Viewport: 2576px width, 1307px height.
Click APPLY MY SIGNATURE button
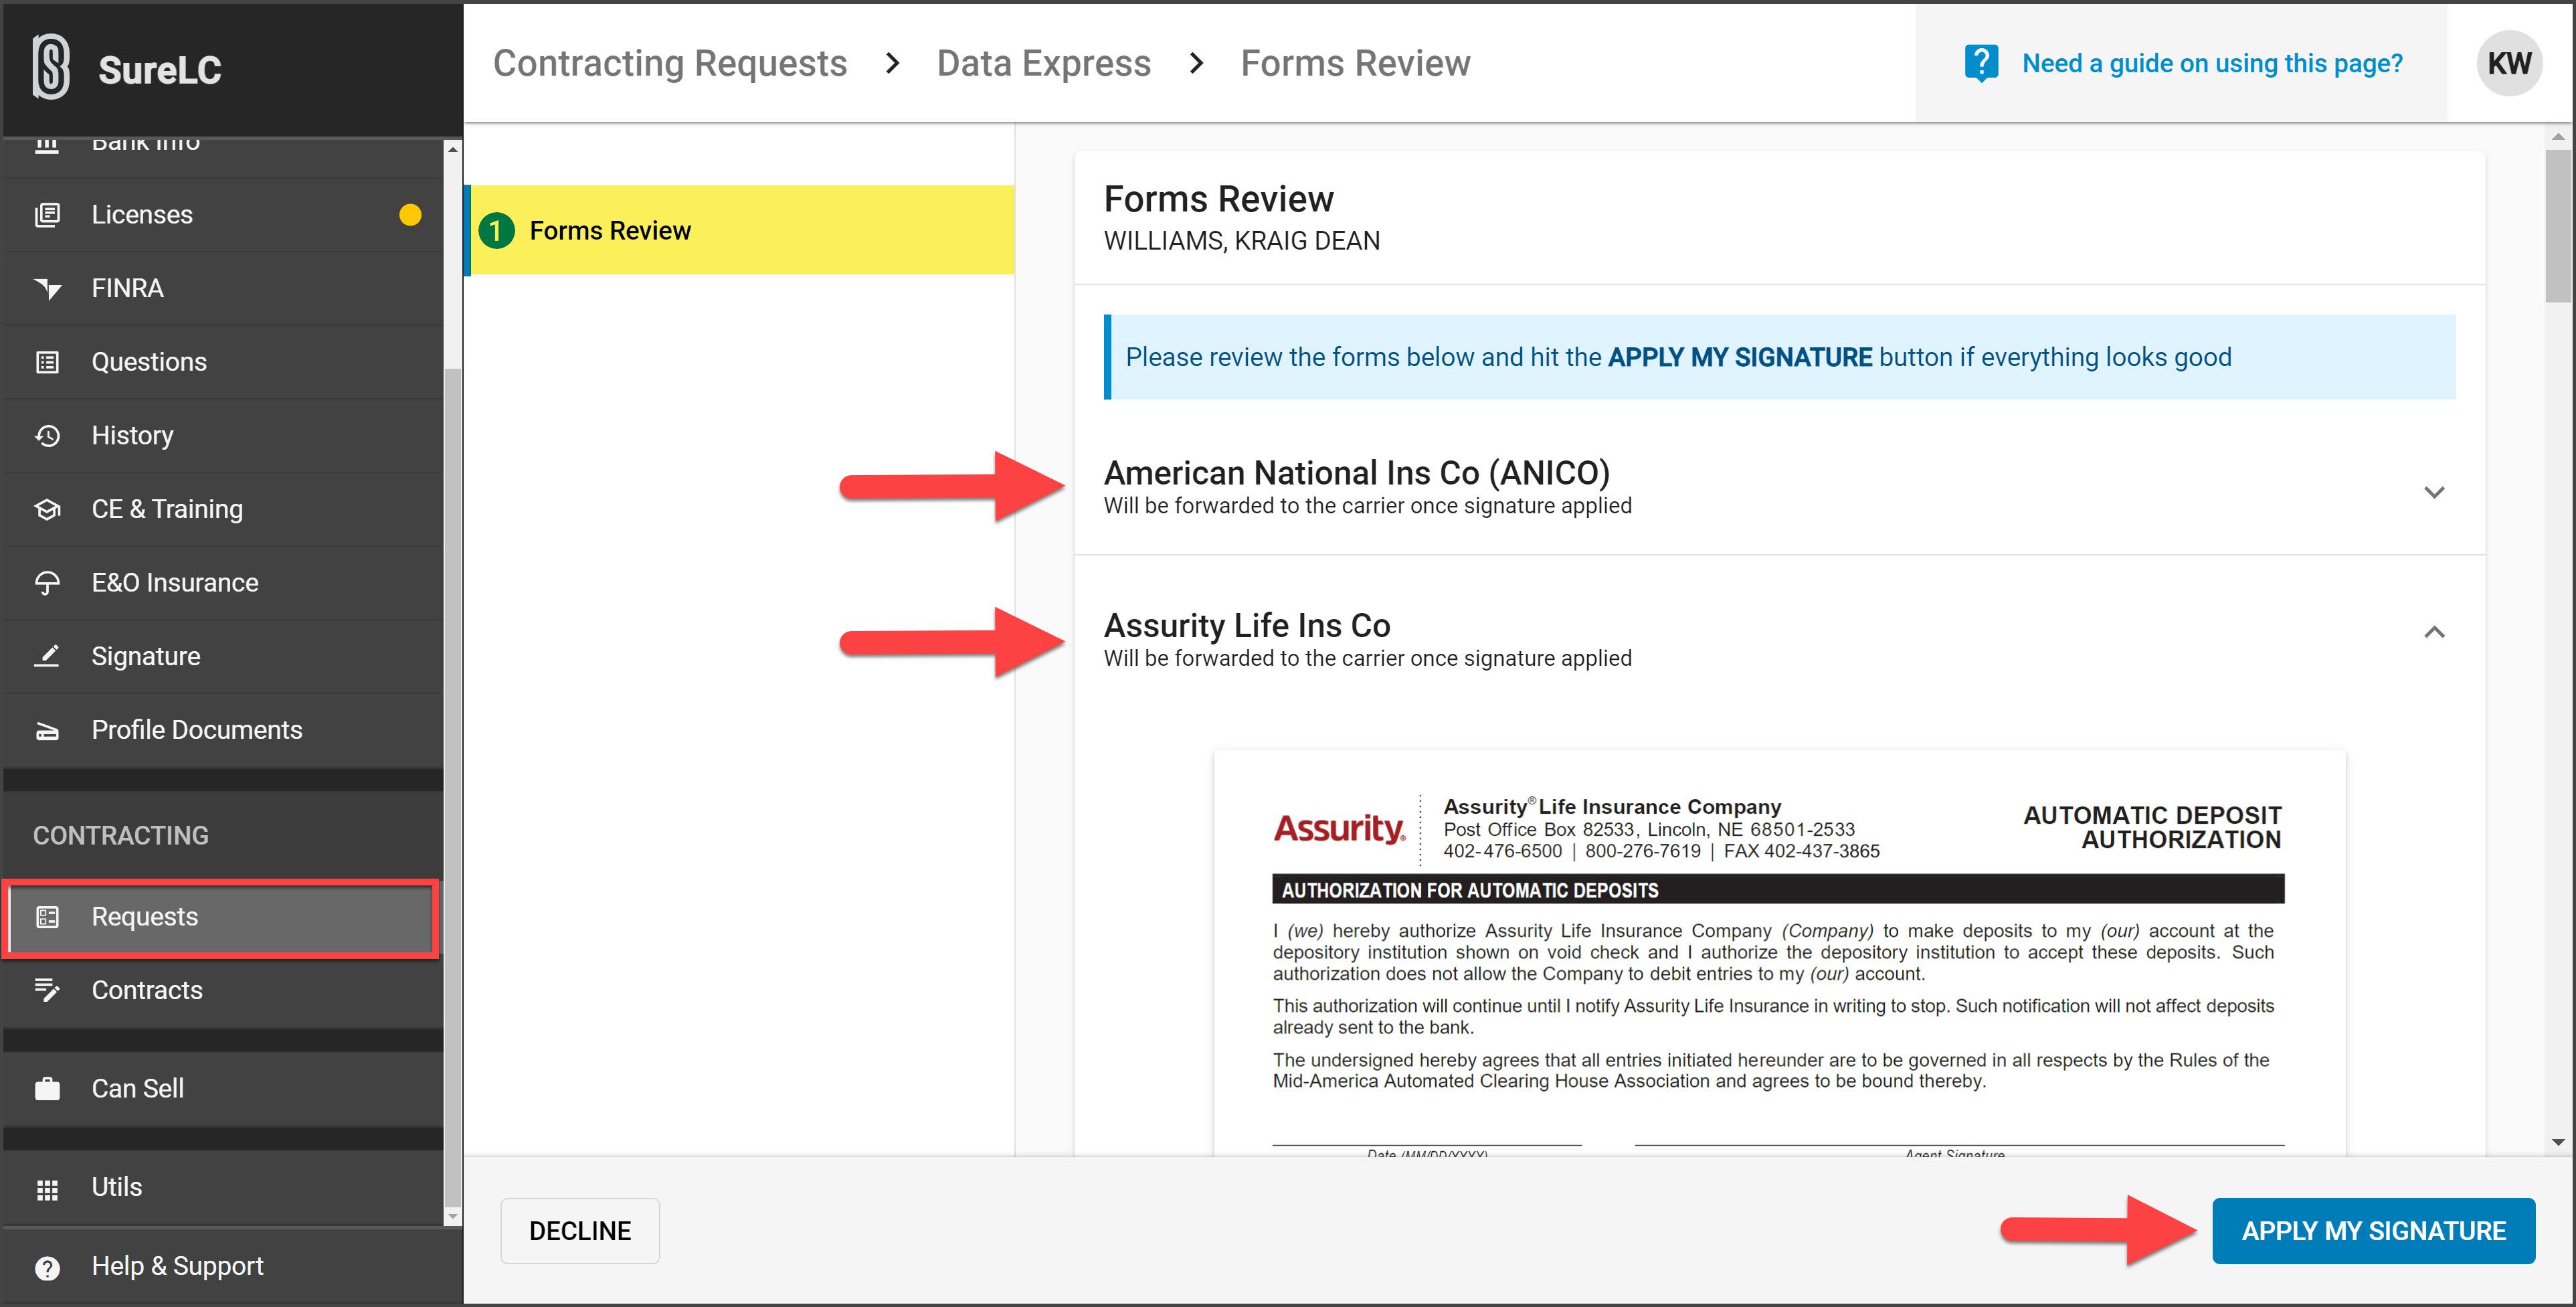2373,1231
